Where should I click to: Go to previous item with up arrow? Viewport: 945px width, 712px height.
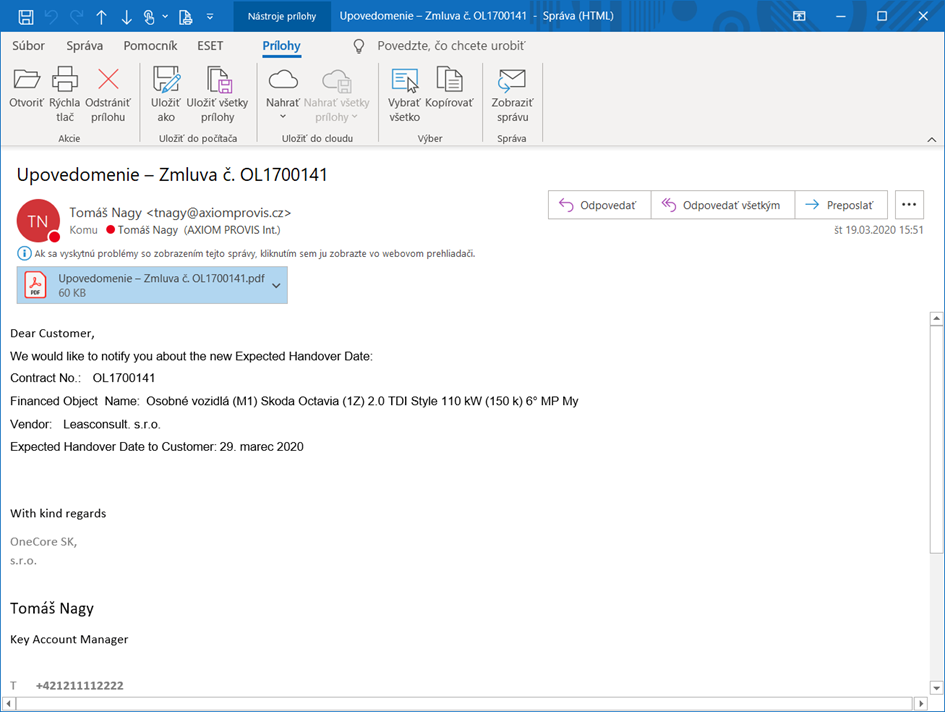pos(101,17)
